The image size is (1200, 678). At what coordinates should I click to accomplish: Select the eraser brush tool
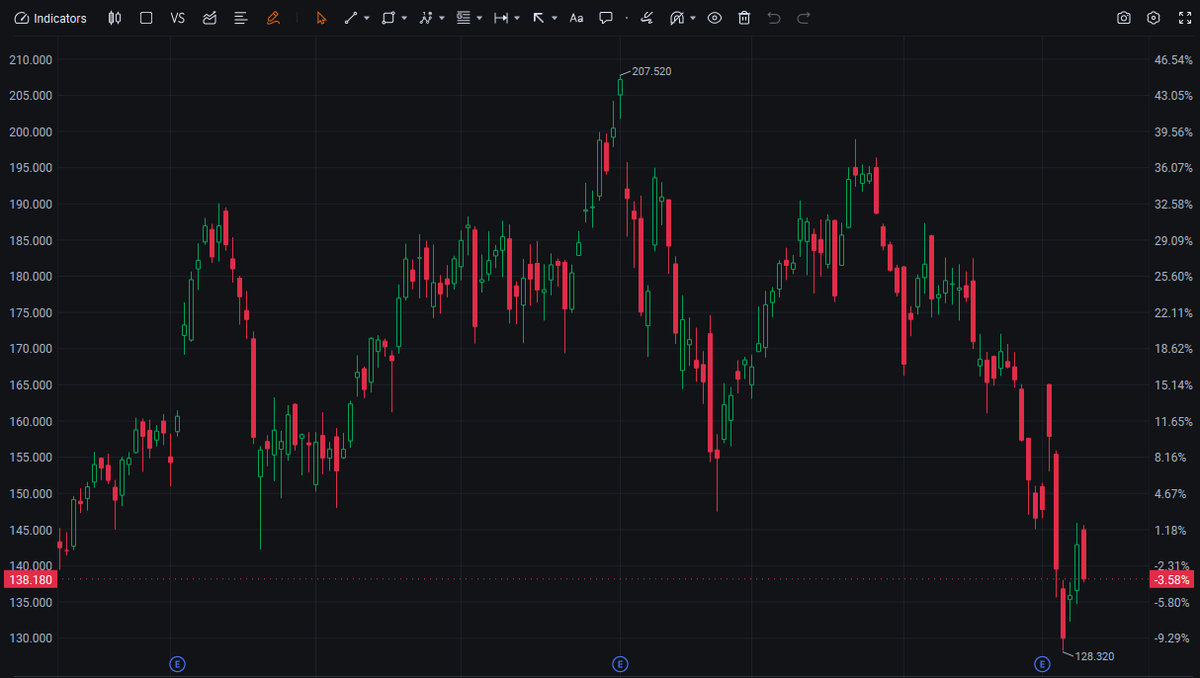coord(647,18)
